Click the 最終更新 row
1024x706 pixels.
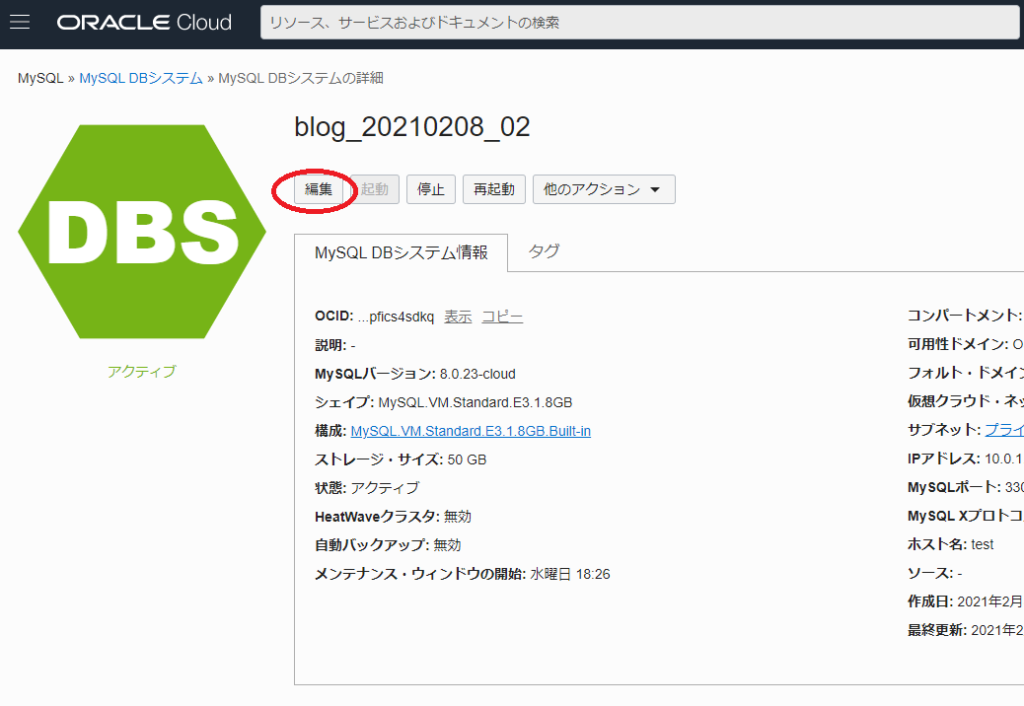point(965,630)
